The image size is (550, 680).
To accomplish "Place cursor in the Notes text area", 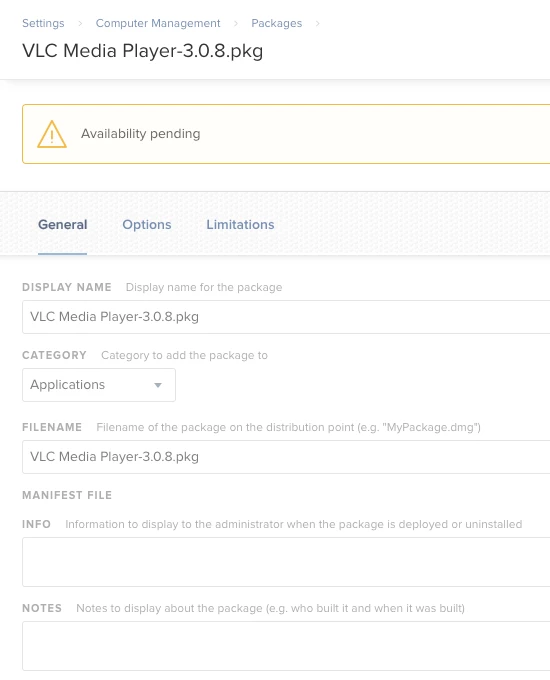I will pos(286,646).
